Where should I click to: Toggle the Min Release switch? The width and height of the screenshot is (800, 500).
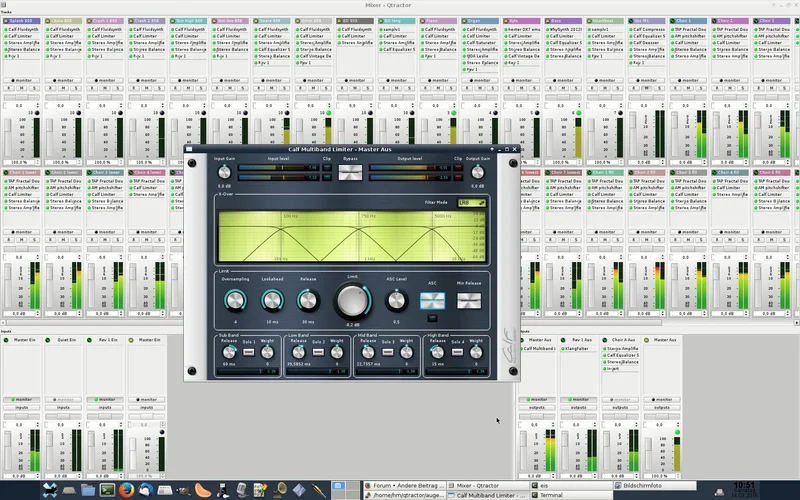click(x=469, y=301)
